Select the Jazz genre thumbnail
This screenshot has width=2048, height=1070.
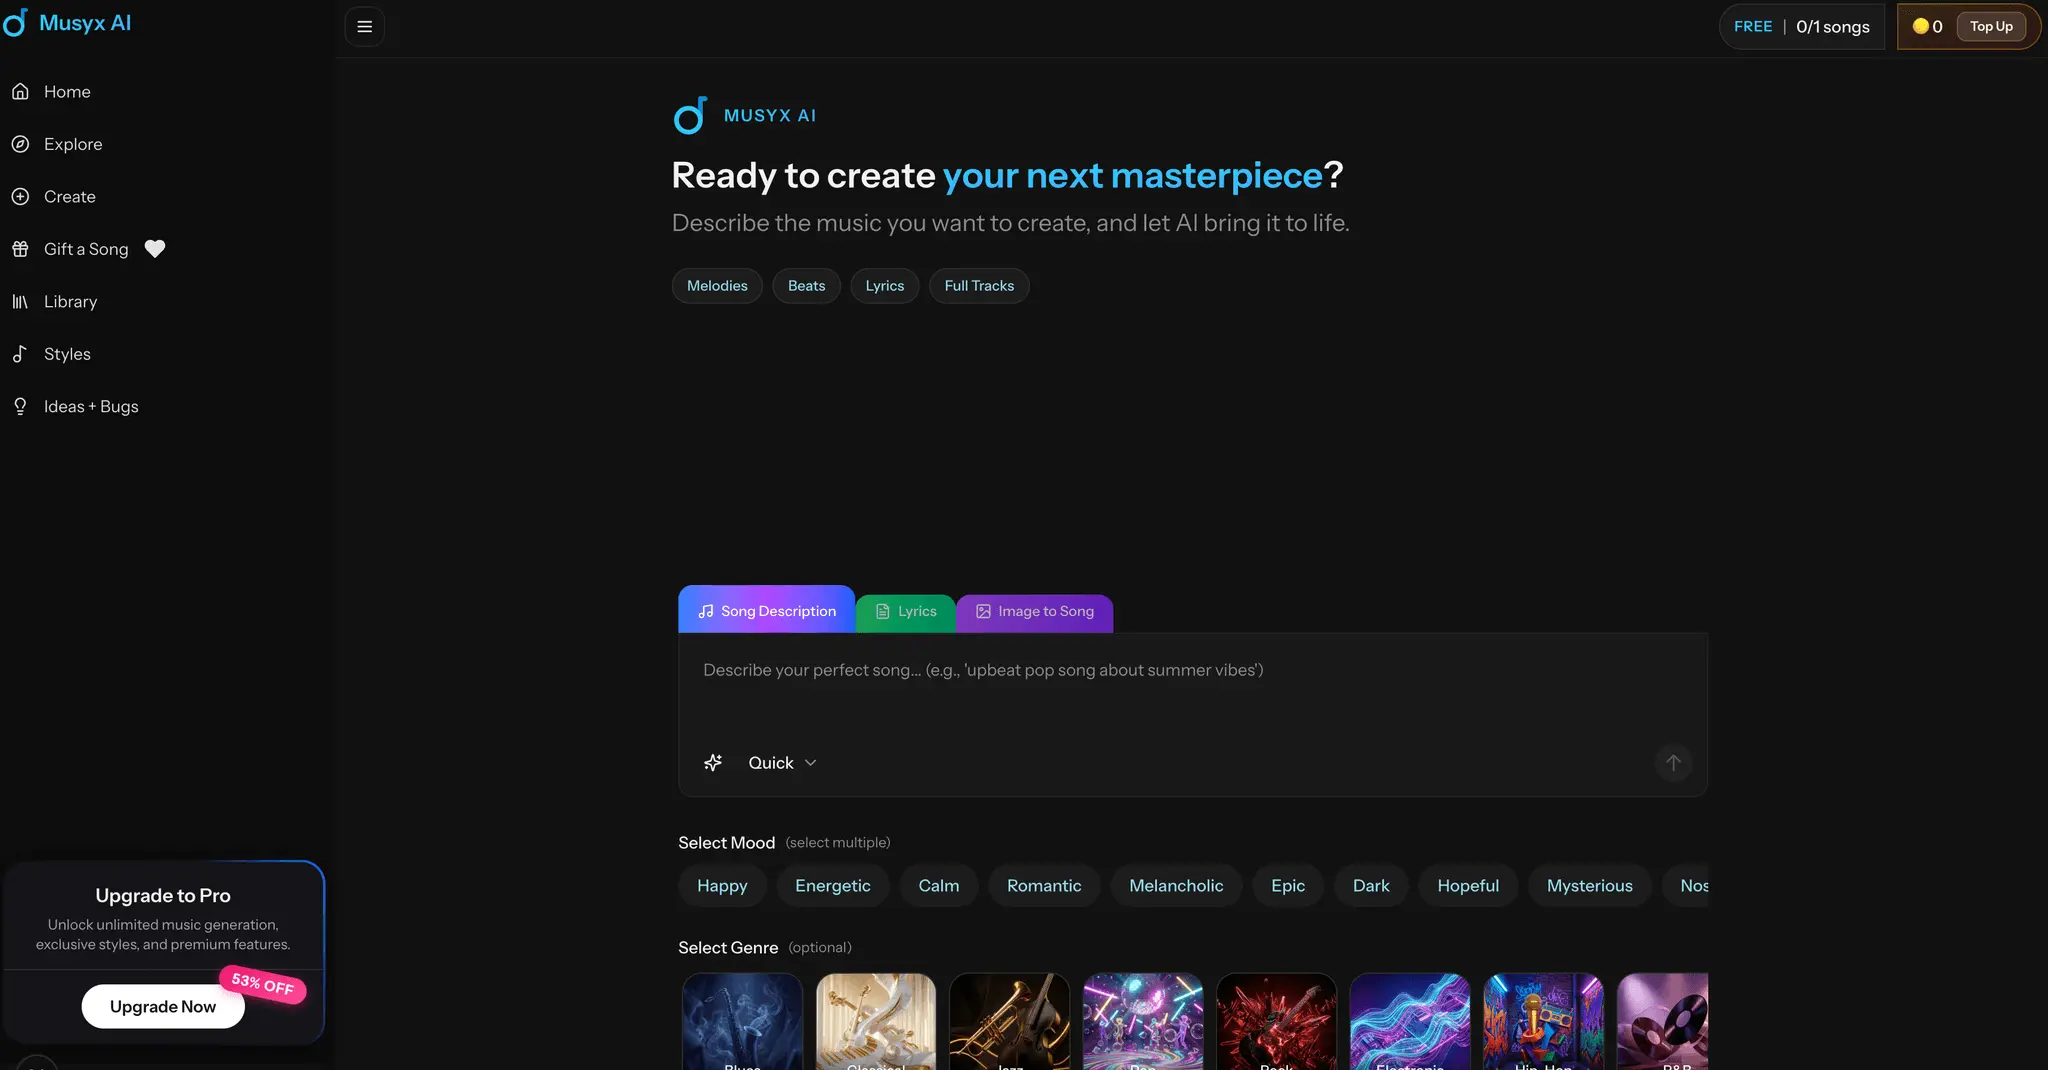[1010, 1022]
